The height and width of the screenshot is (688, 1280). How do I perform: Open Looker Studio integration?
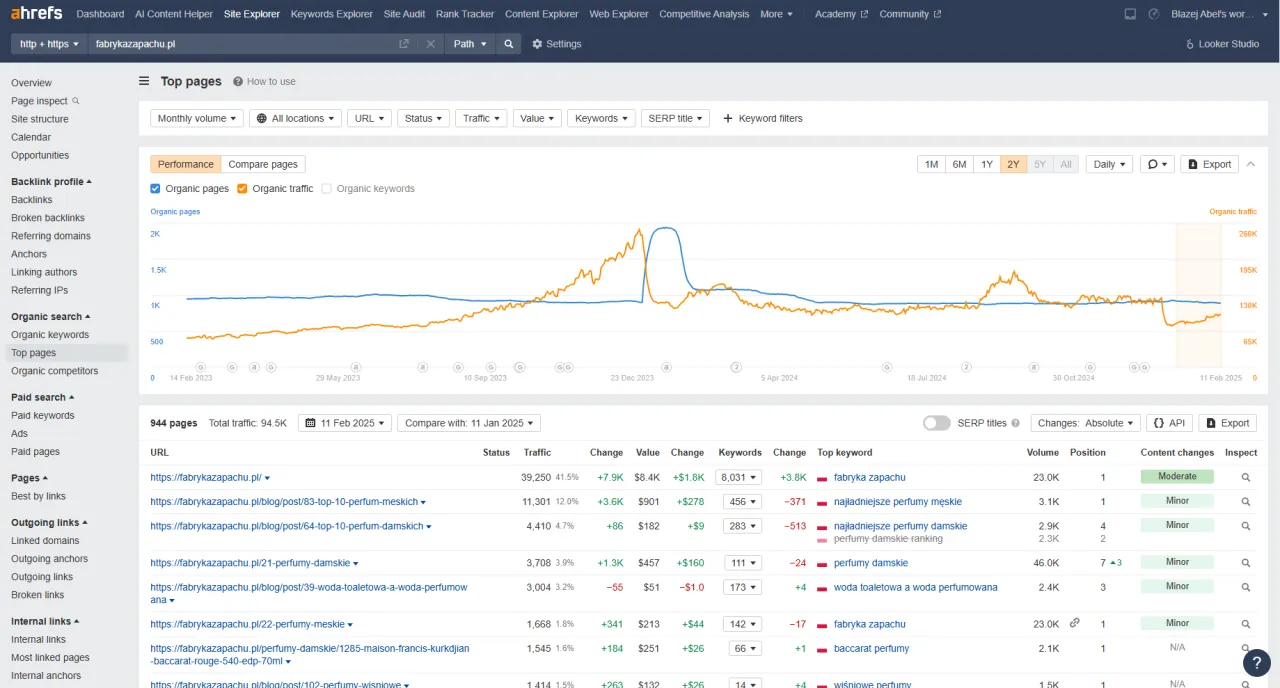click(1221, 44)
